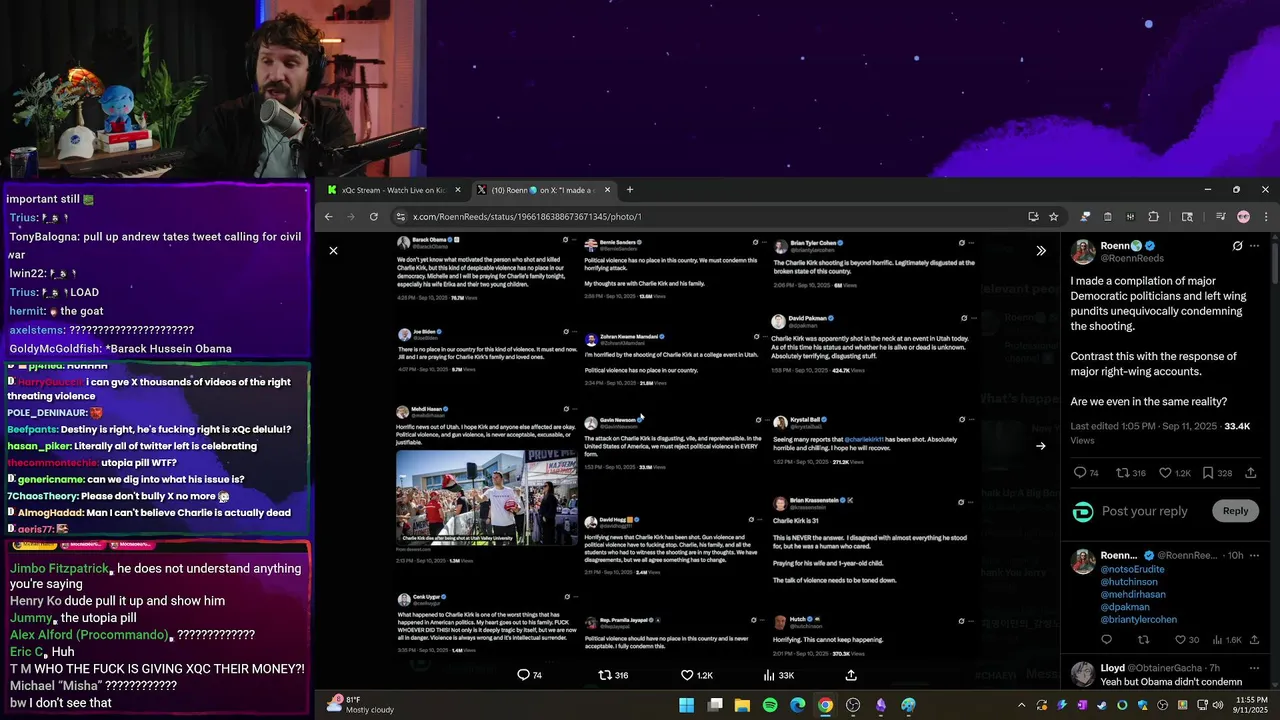Image resolution: width=1280 pixels, height=720 pixels.
Task: Open Microsoft Edge from the taskbar
Action: coord(797,705)
